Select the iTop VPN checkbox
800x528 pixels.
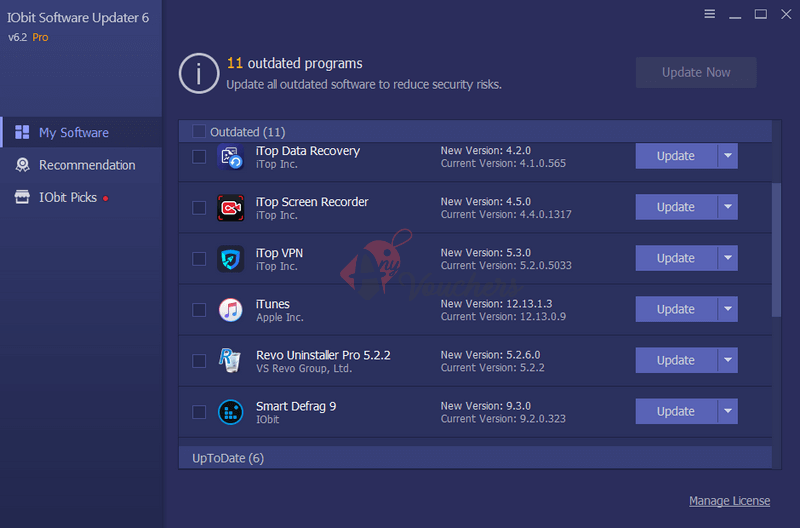pos(199,259)
